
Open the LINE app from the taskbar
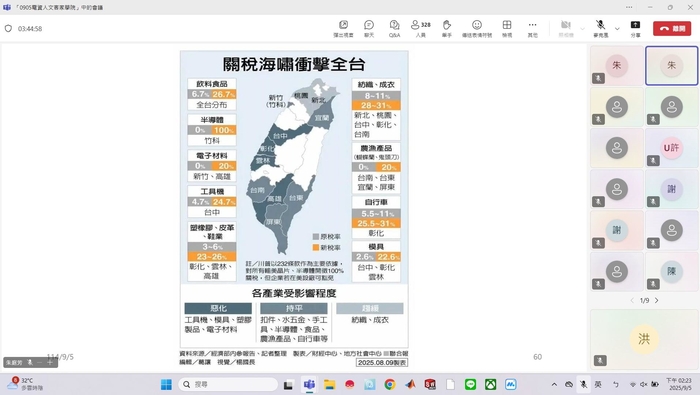pyautogui.click(x=470, y=384)
